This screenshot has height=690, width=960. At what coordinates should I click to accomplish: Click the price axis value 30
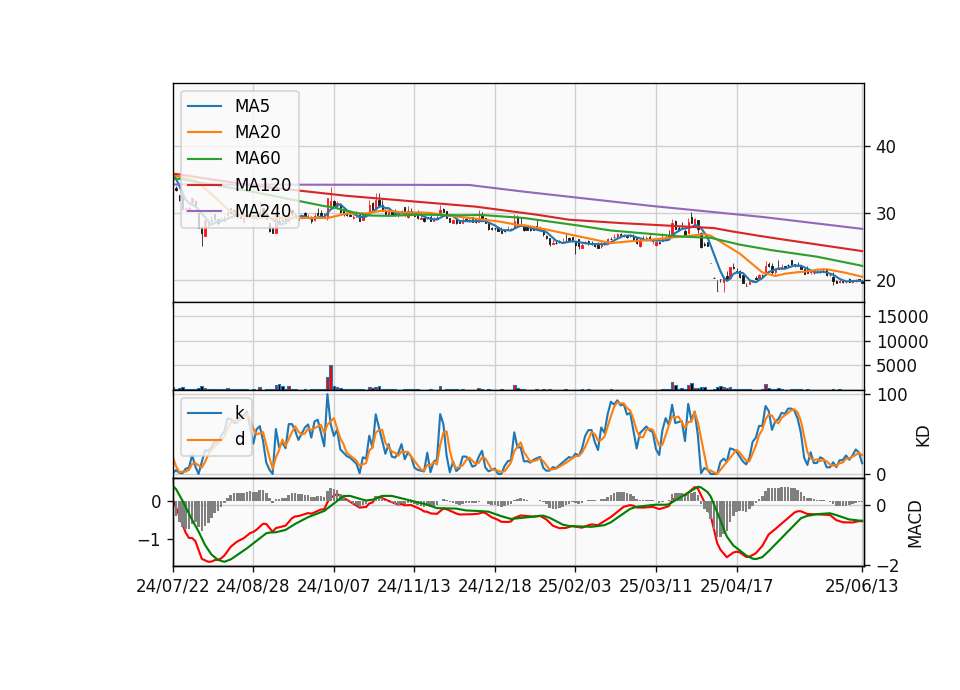[x=885, y=214]
